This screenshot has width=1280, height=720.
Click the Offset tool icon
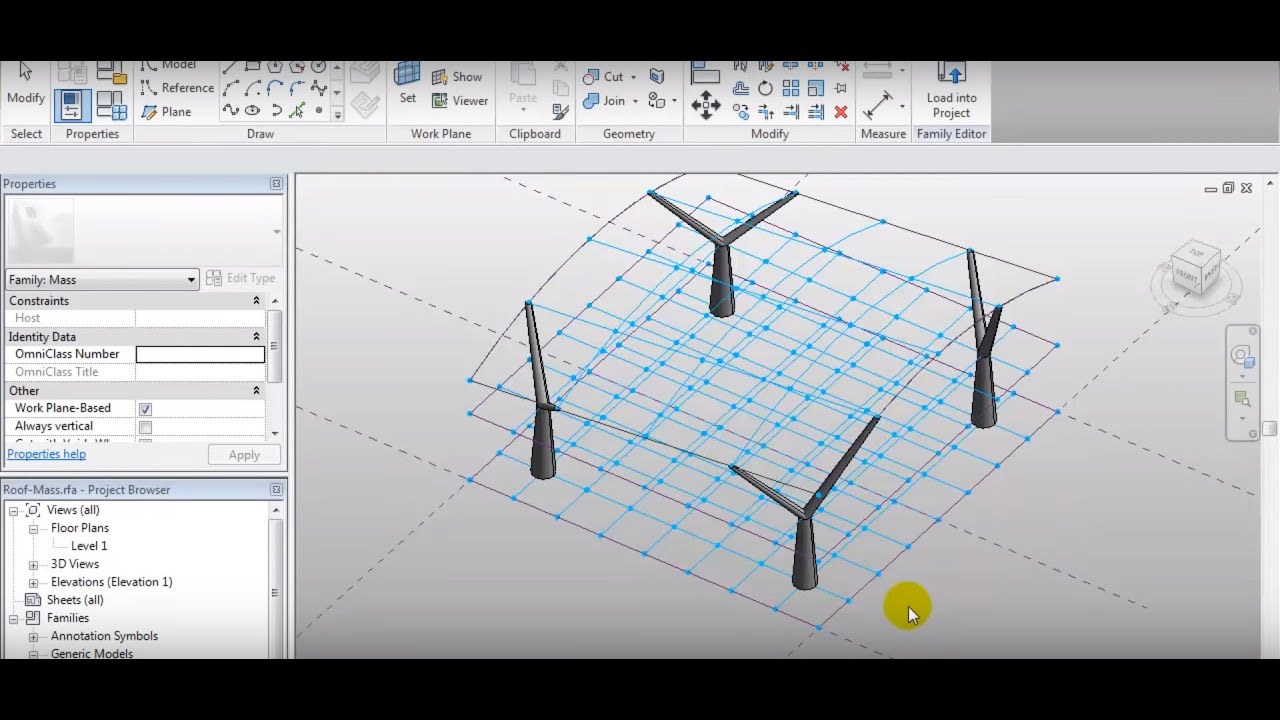pyautogui.click(x=741, y=88)
